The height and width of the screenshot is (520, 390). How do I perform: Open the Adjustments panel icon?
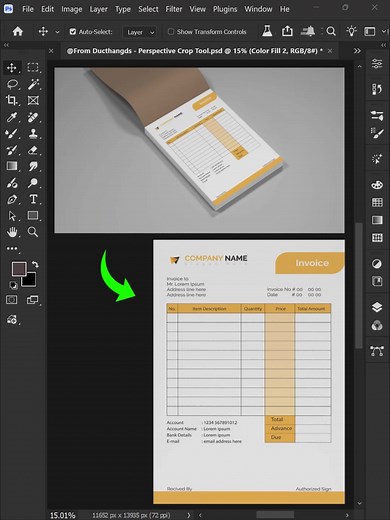point(377,264)
